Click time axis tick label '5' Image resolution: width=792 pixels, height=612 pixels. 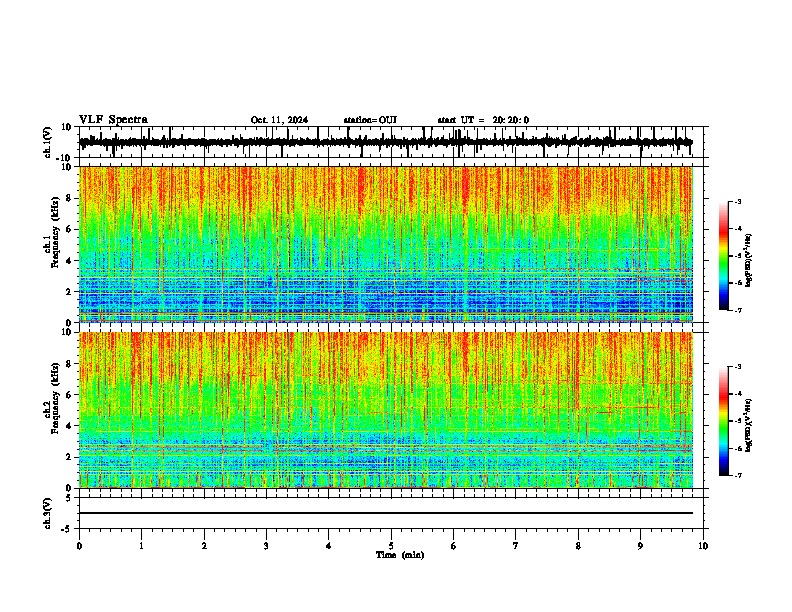click(x=391, y=546)
